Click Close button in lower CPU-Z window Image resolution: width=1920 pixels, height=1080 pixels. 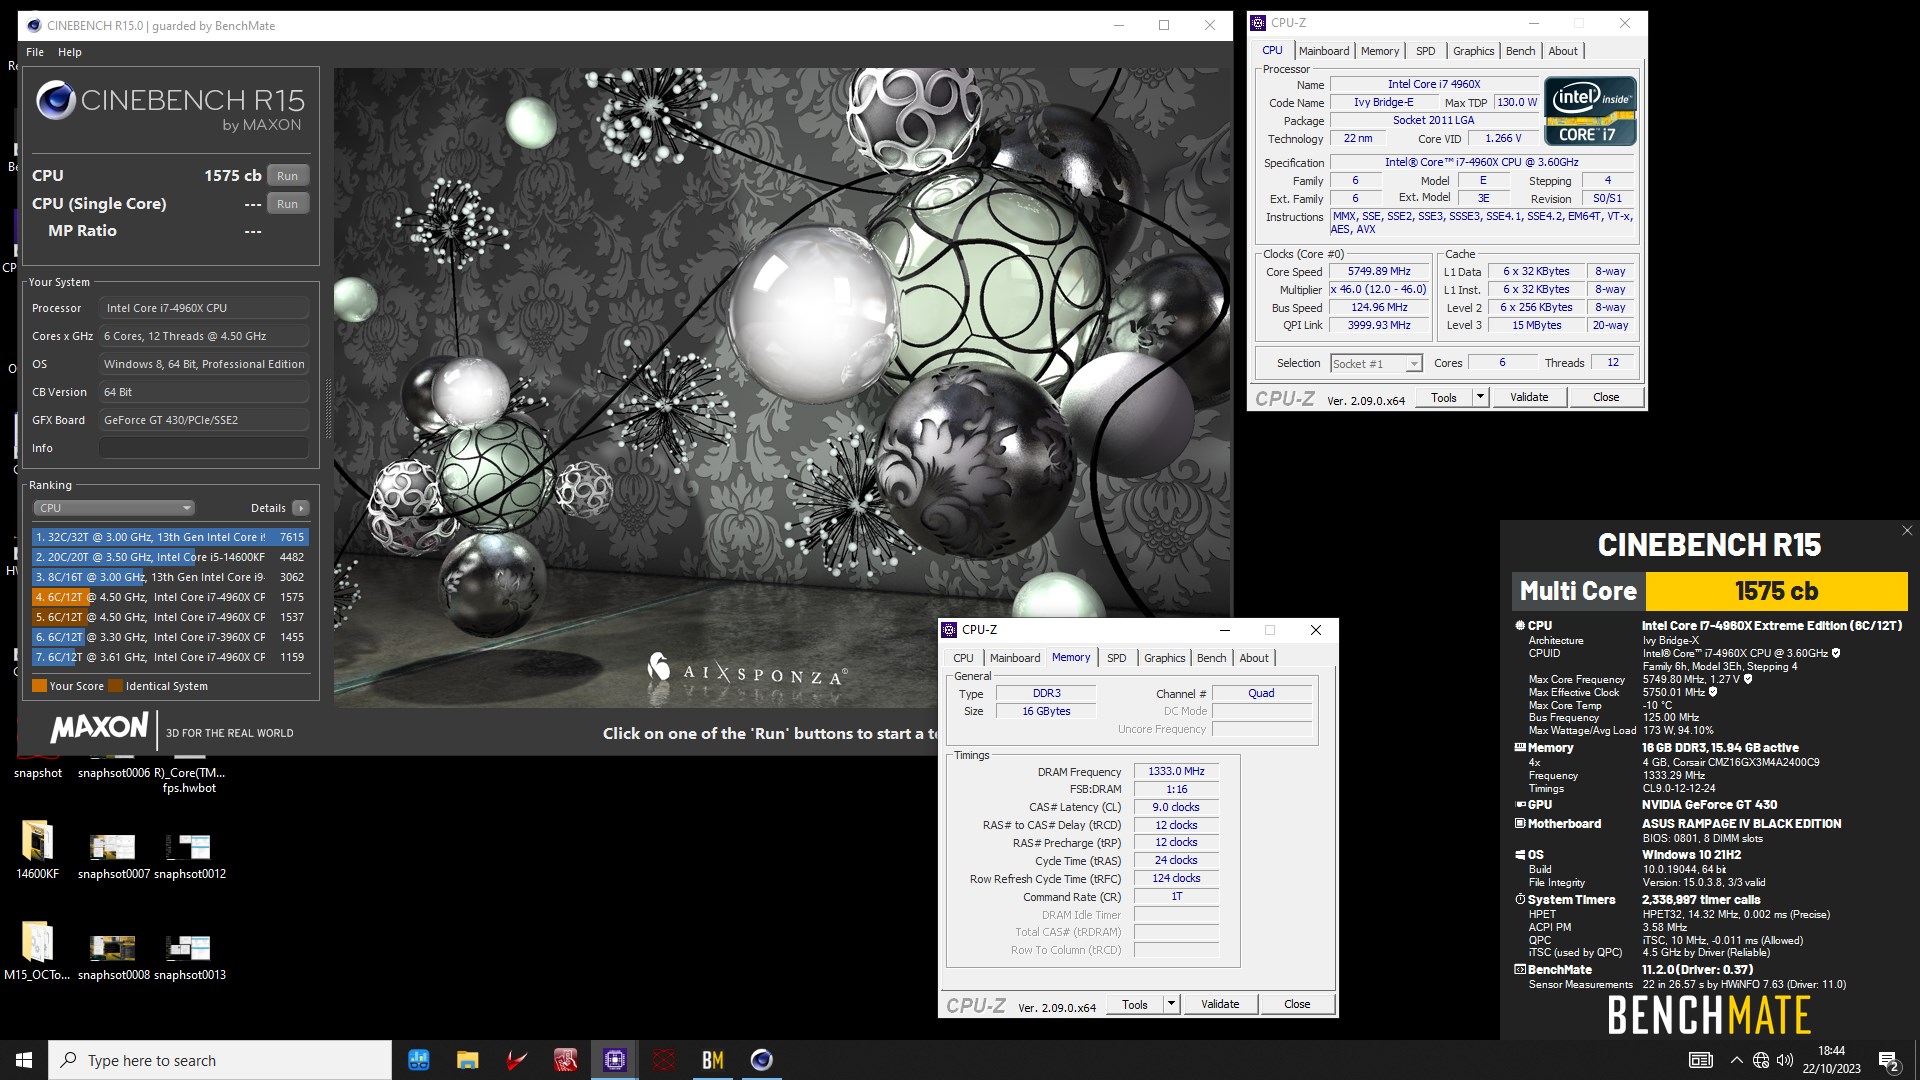(x=1297, y=1004)
